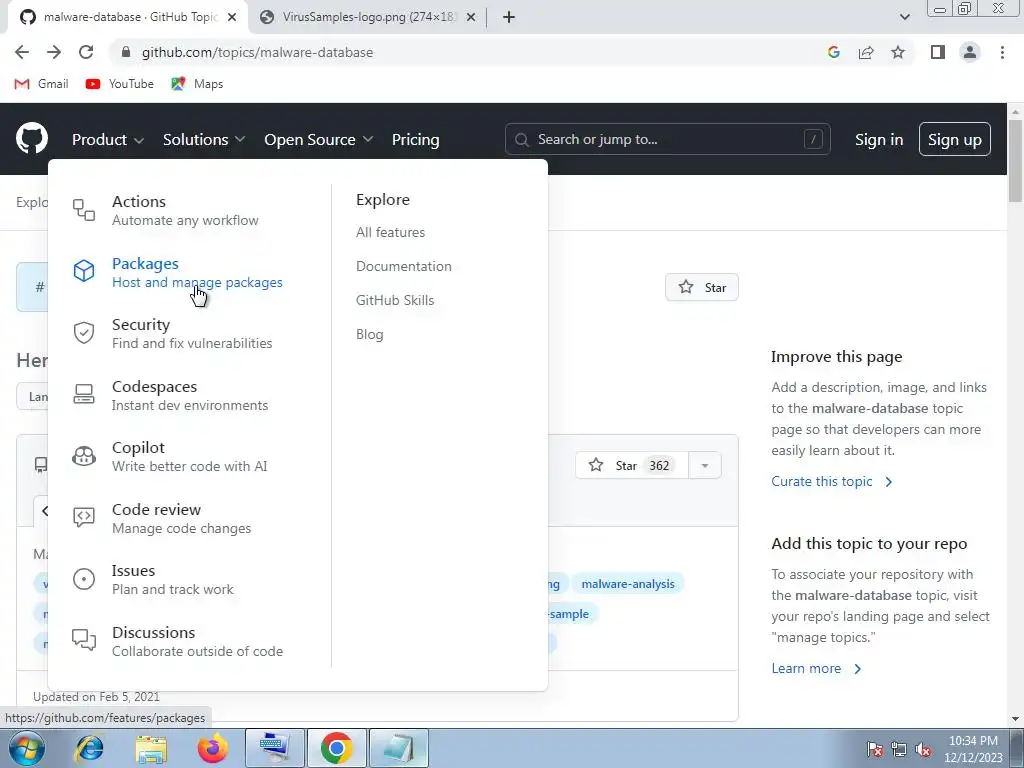Click the address bar URL
The width and height of the screenshot is (1024, 768).
click(257, 52)
